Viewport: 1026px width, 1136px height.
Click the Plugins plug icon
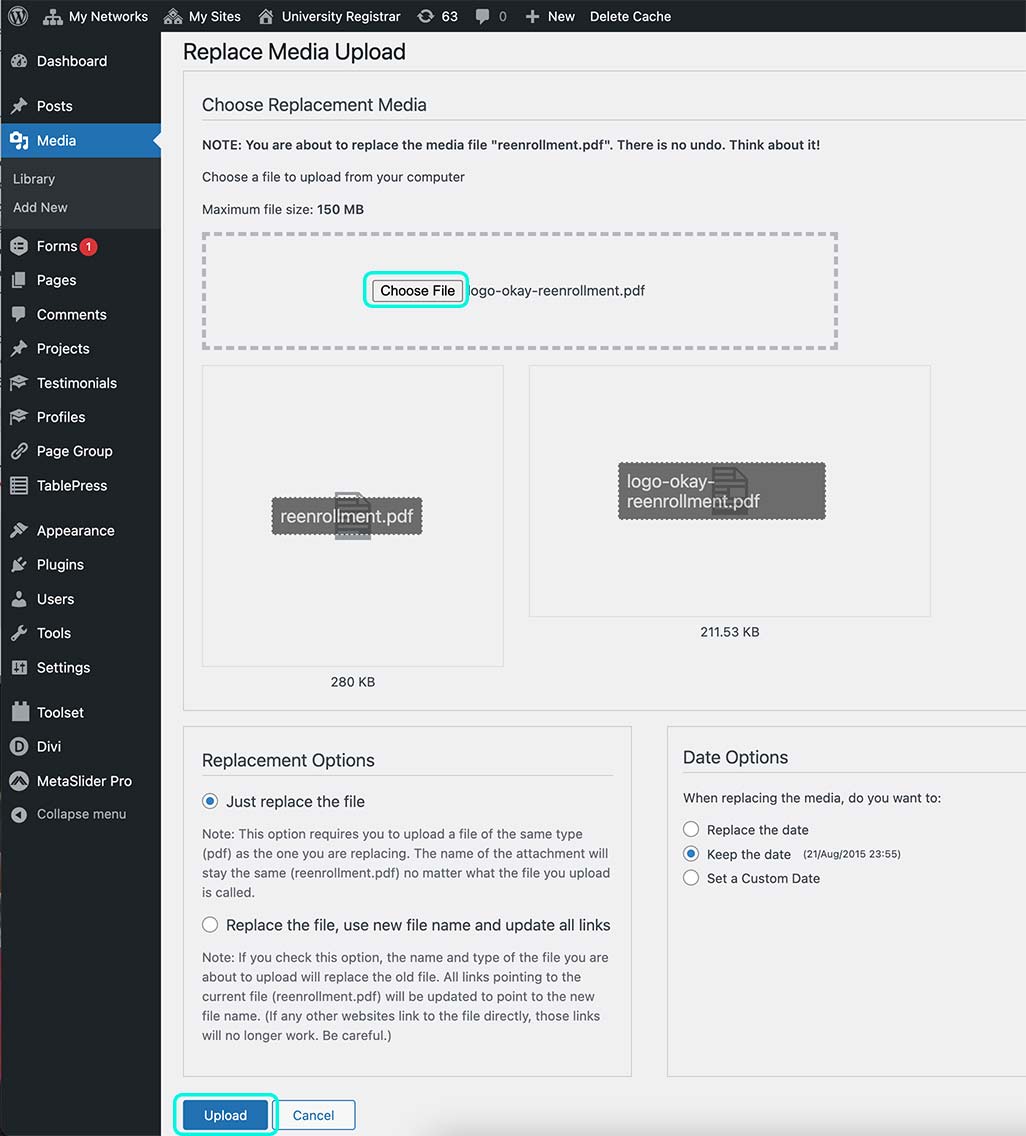click(x=19, y=565)
